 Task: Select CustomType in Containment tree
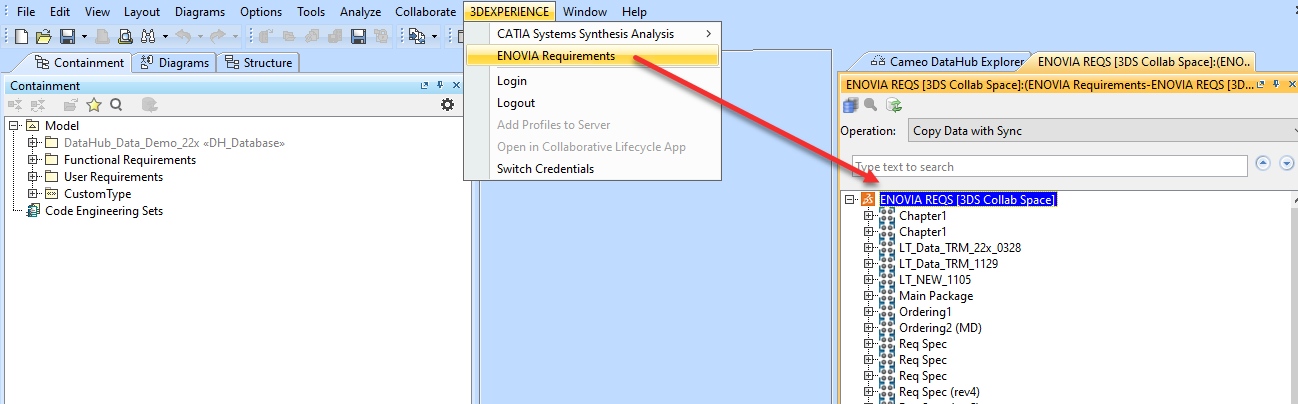pos(98,194)
